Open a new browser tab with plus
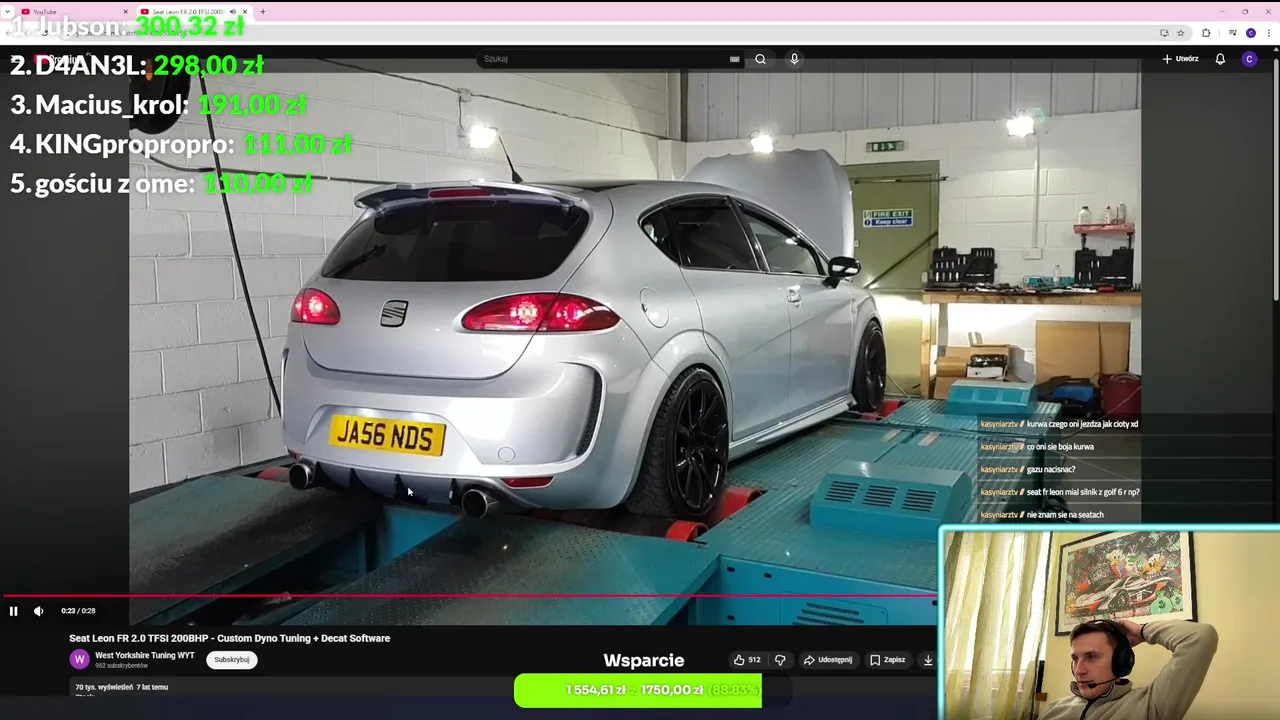The image size is (1280, 720). tap(262, 12)
